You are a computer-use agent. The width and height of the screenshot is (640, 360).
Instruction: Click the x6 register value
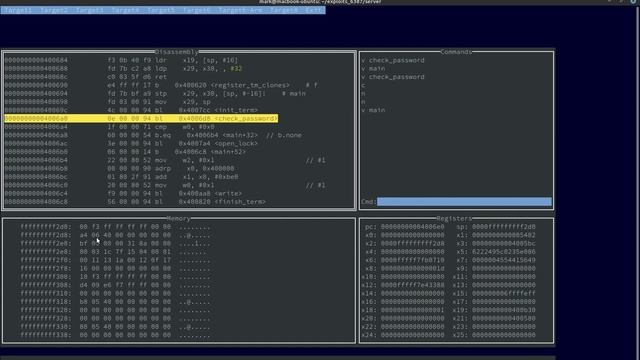pyautogui.click(x=413, y=260)
